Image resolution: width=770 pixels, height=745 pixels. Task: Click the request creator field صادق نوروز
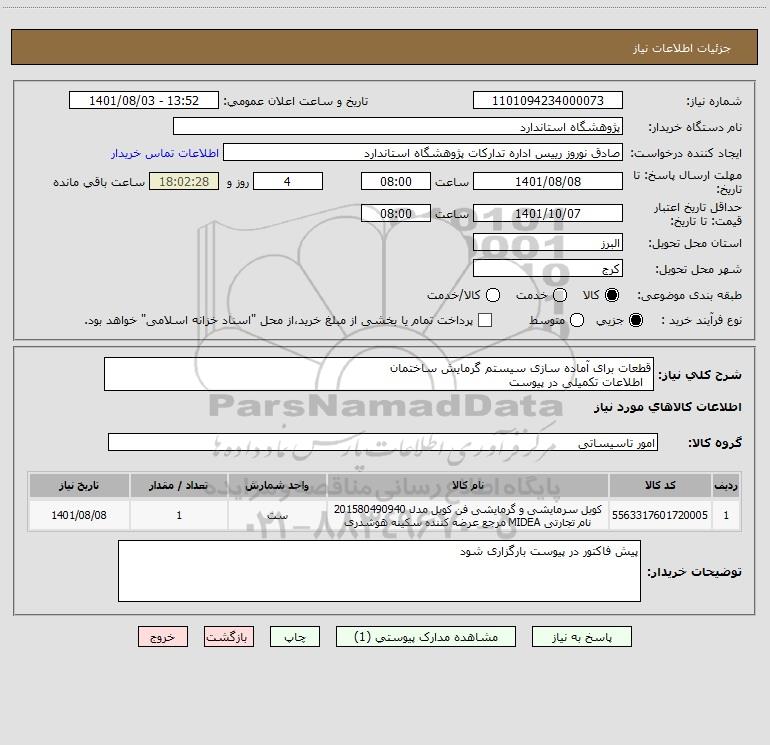[423, 153]
